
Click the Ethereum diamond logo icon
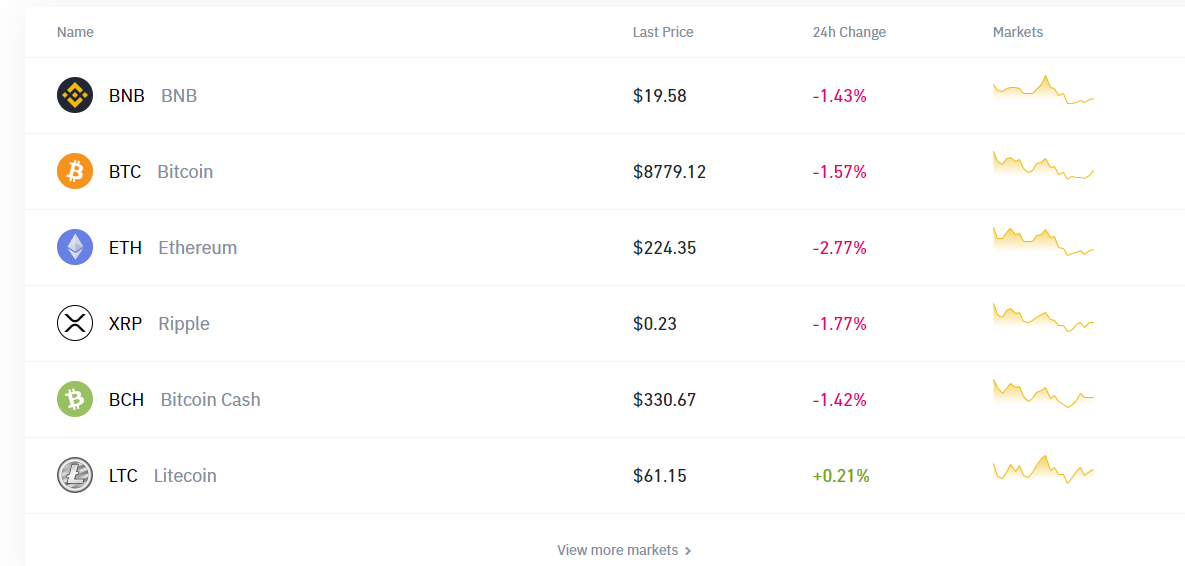[x=75, y=247]
